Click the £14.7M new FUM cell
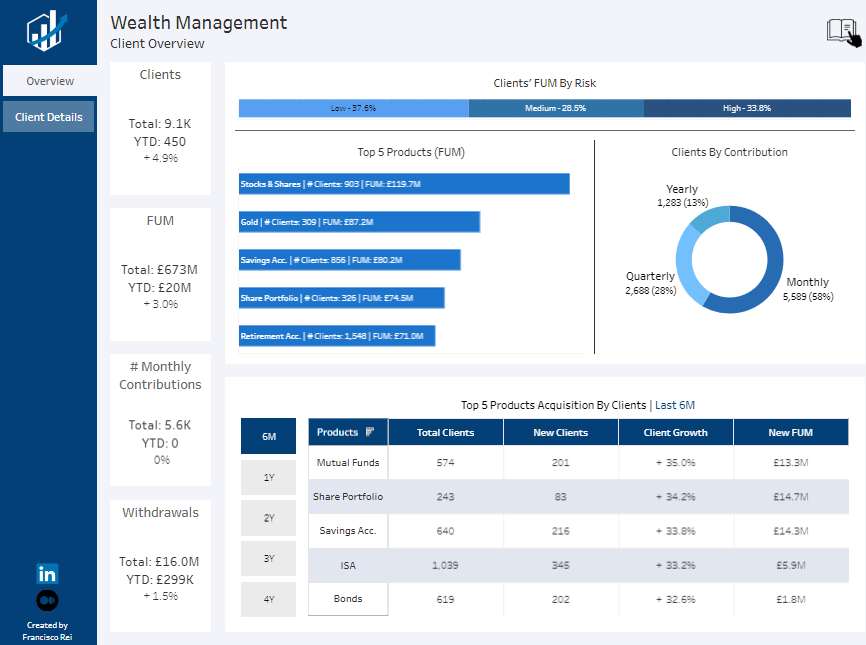 tap(791, 497)
